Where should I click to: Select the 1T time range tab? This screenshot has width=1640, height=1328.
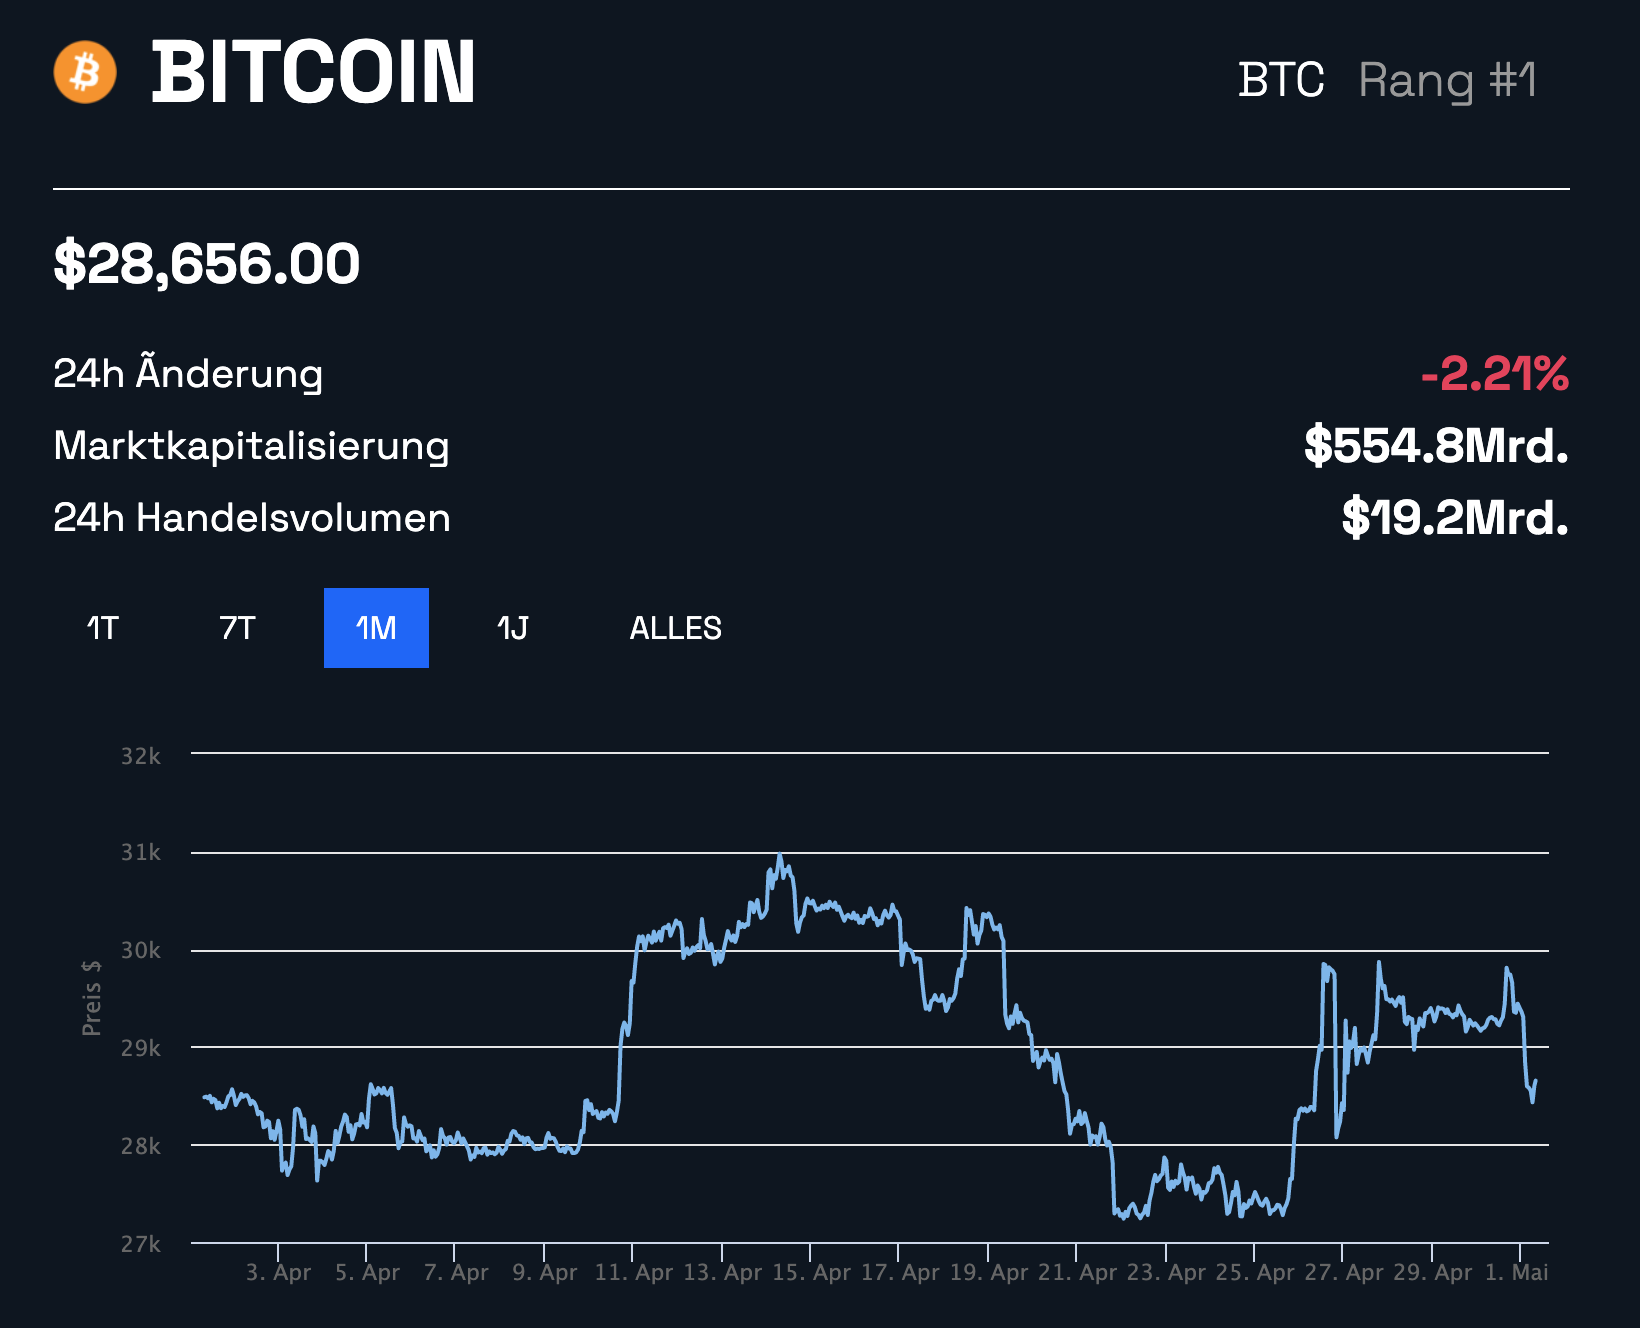tap(102, 628)
